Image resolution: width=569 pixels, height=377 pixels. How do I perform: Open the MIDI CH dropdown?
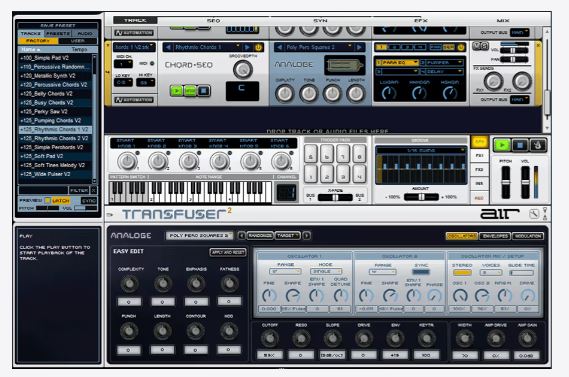(123, 64)
